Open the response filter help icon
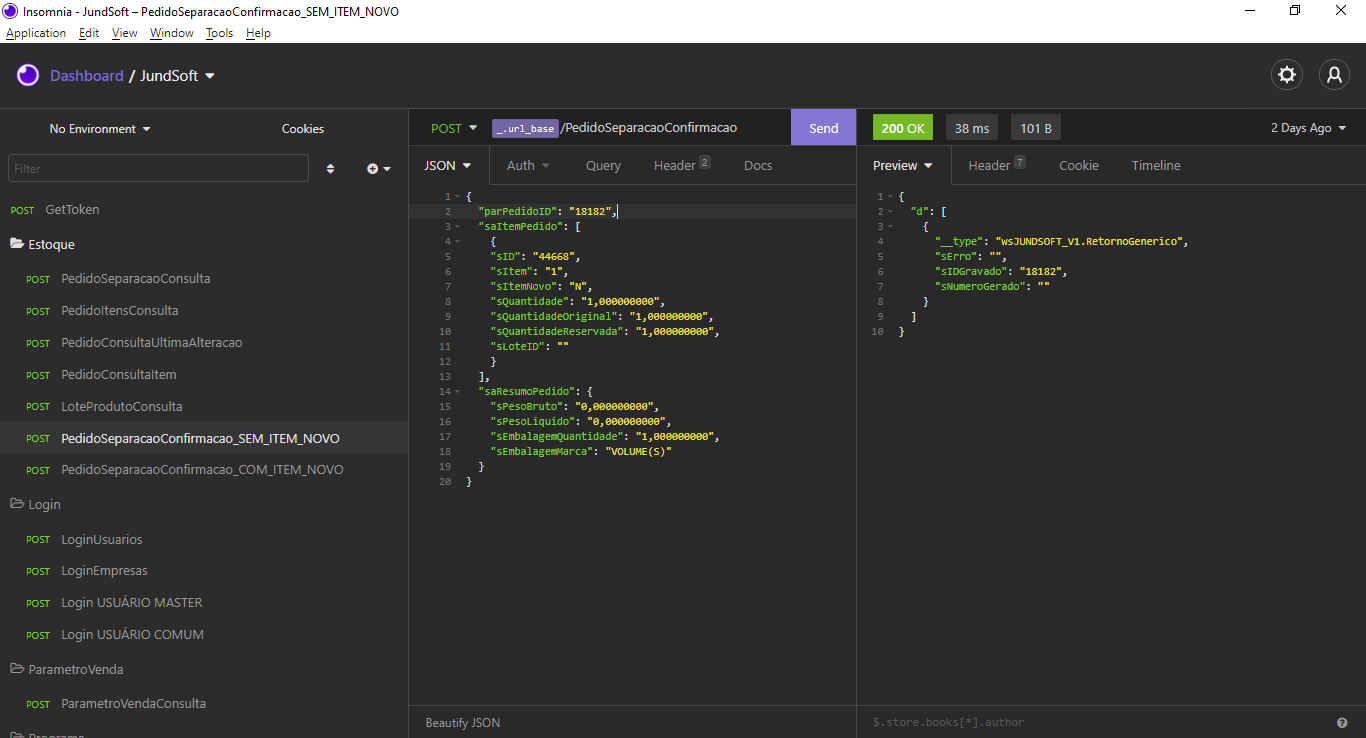Image resolution: width=1366 pixels, height=738 pixels. [x=1342, y=722]
